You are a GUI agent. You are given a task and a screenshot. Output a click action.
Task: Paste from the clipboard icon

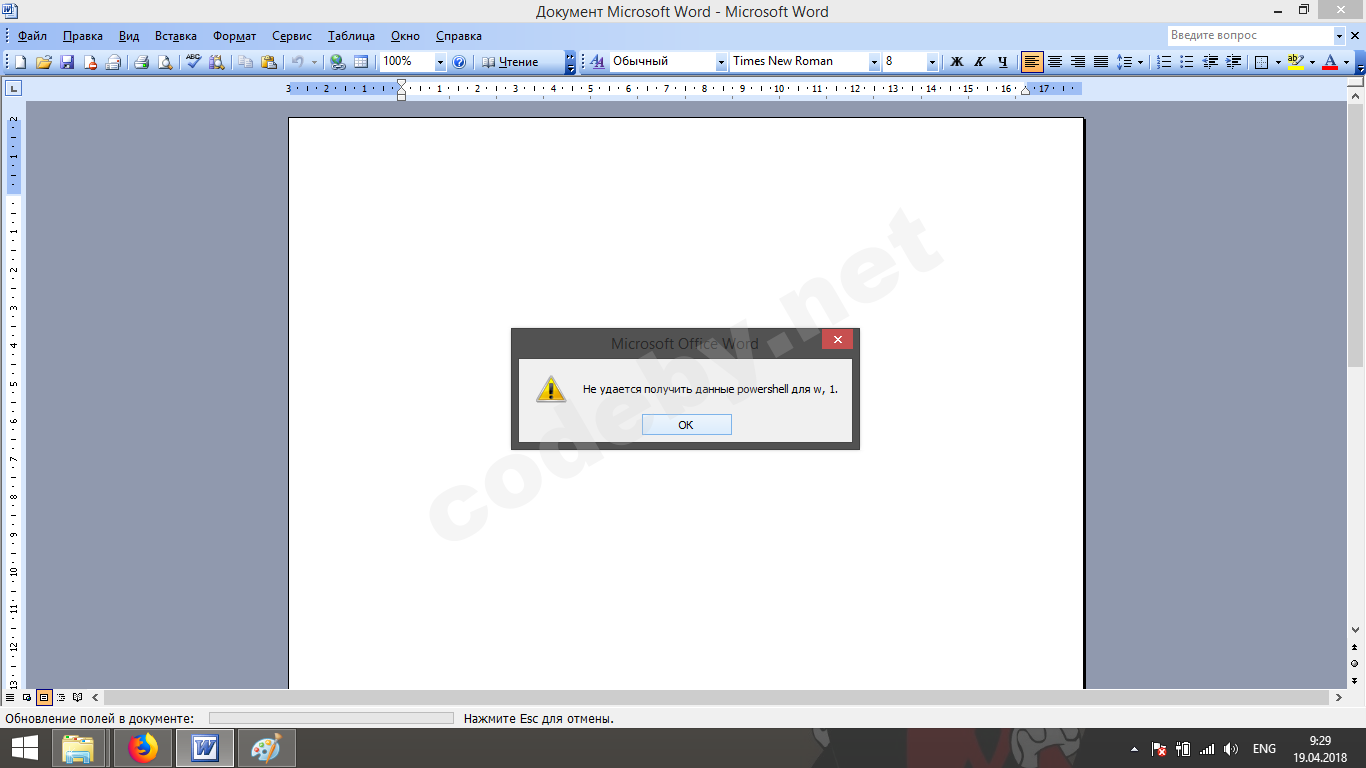[x=268, y=62]
